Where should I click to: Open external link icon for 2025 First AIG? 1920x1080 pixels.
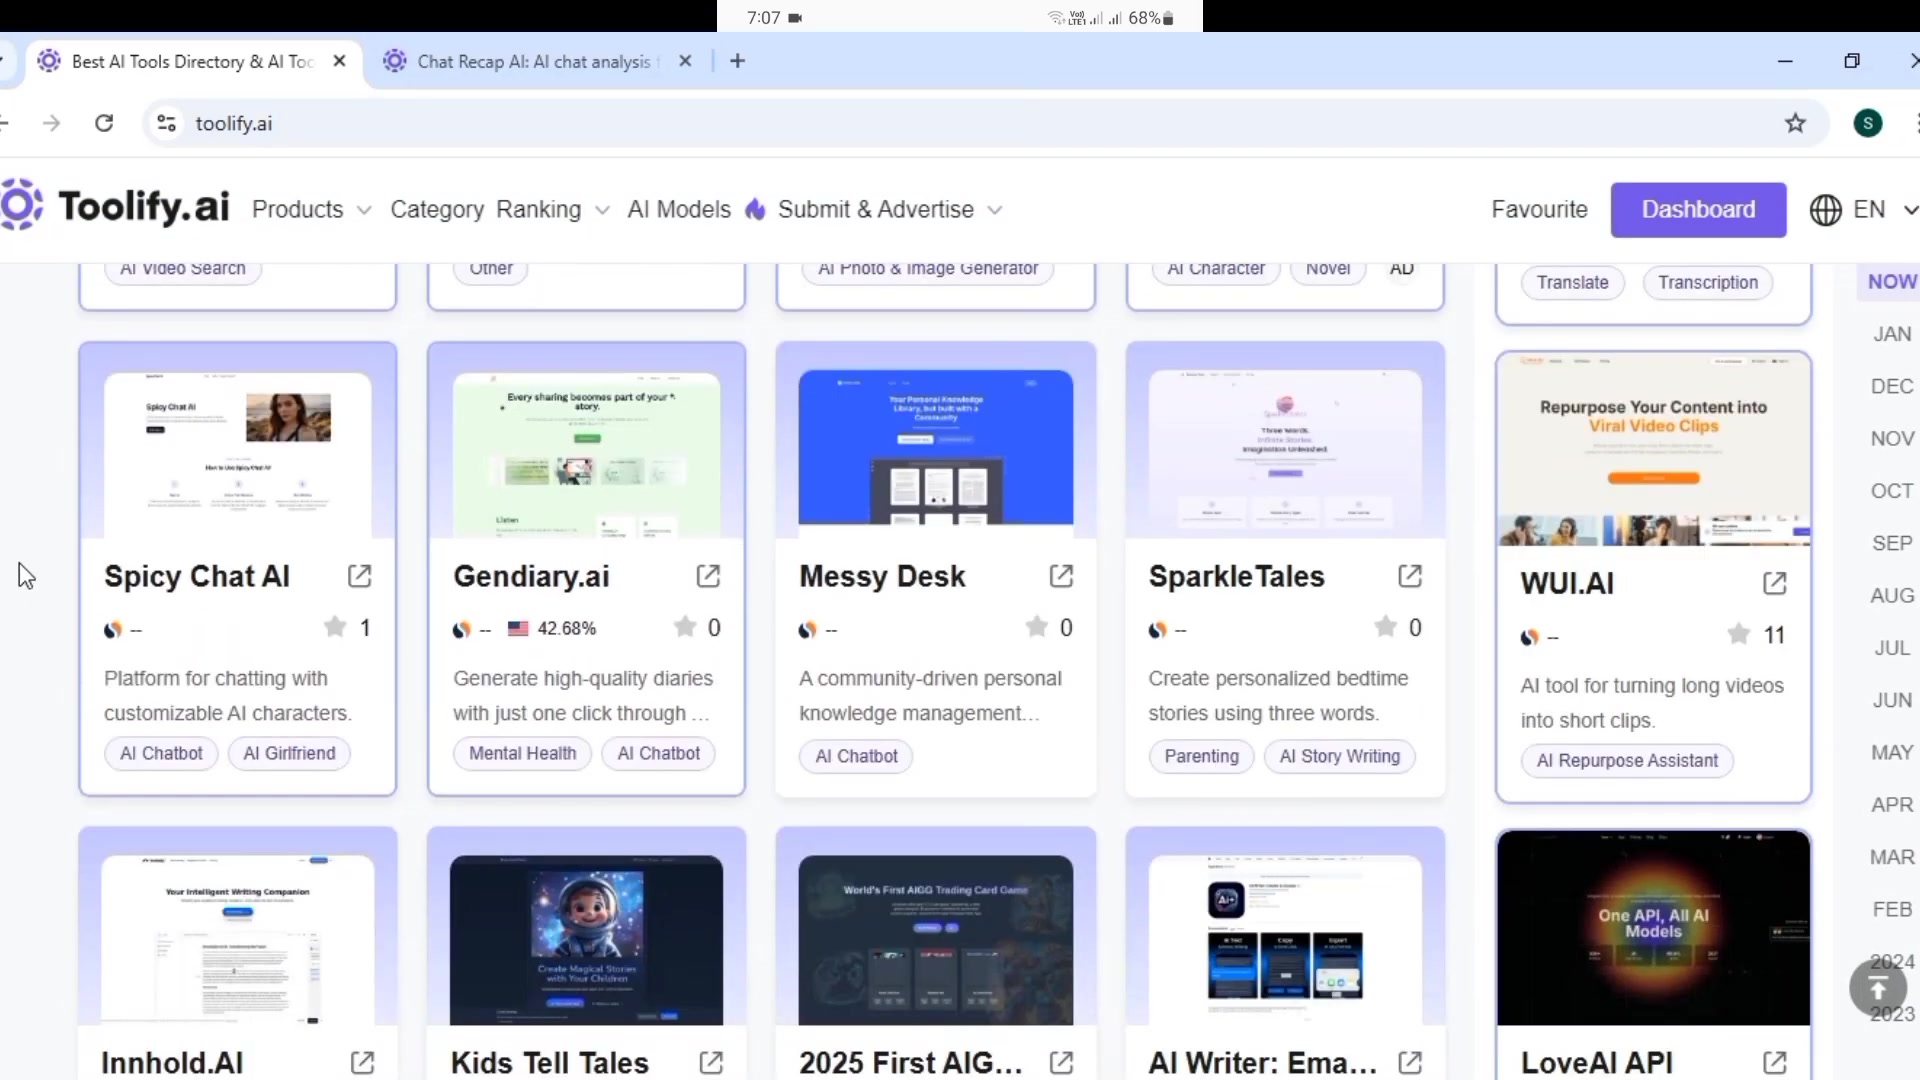[1061, 1063]
